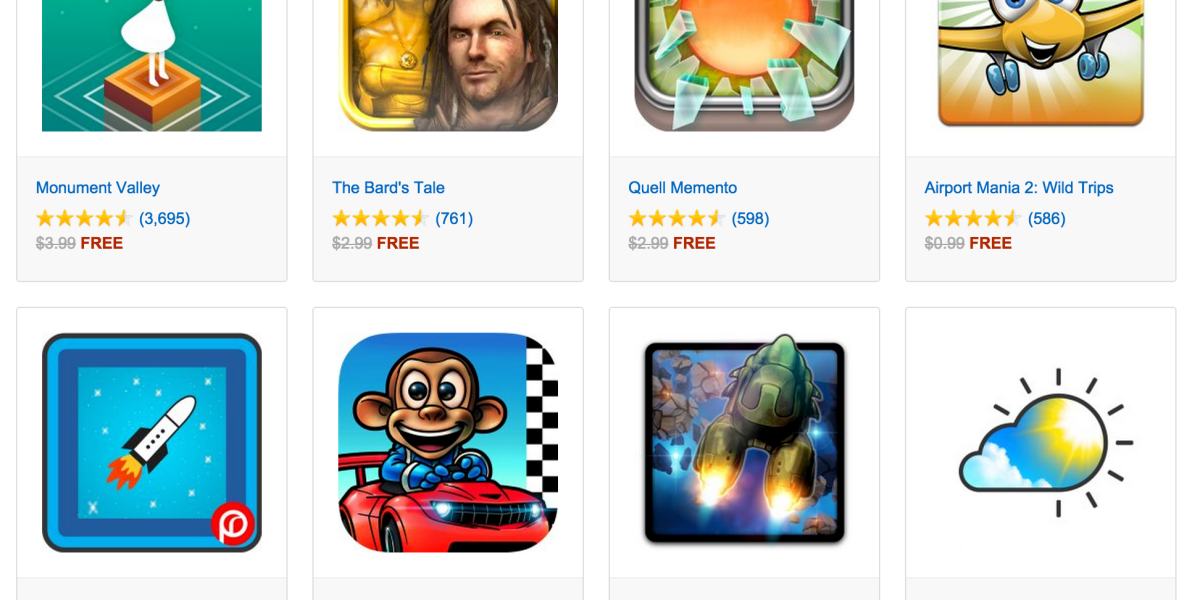Viewport: 1200px width, 600px height.
Task: Select the Quell Memento app icon
Action: tap(744, 65)
